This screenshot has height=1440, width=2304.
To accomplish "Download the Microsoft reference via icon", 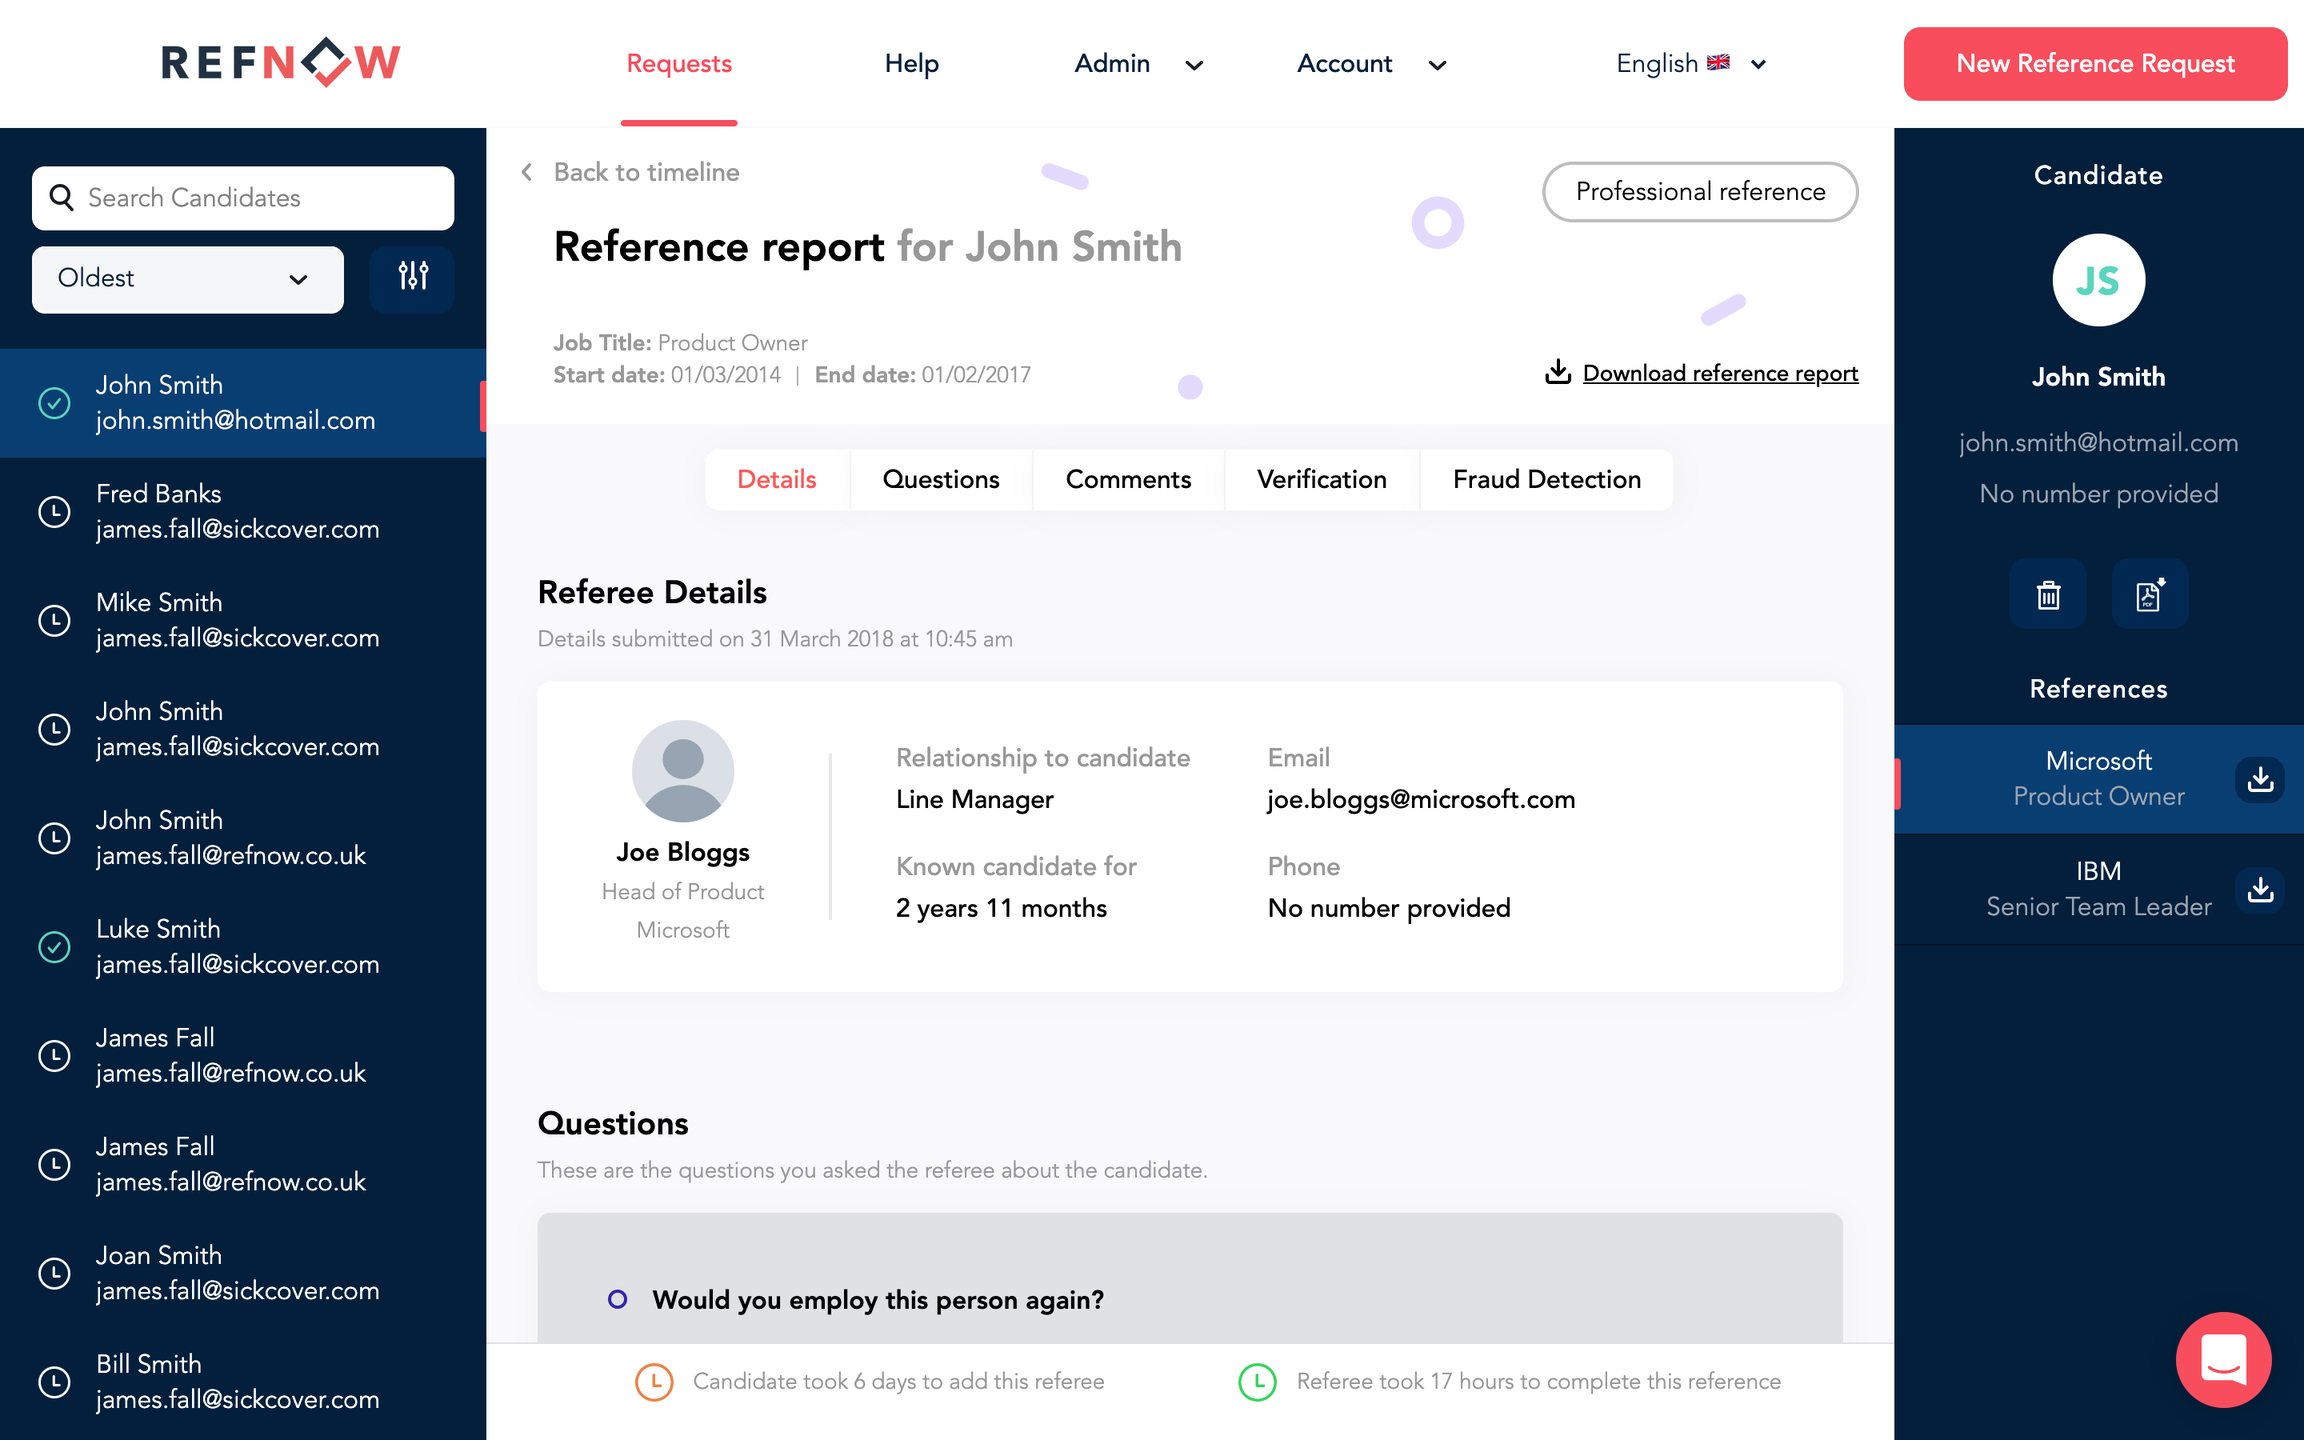I will (2260, 779).
